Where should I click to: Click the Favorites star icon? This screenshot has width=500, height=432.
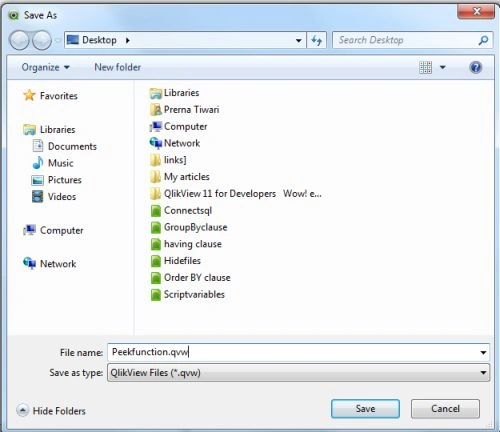click(x=29, y=95)
